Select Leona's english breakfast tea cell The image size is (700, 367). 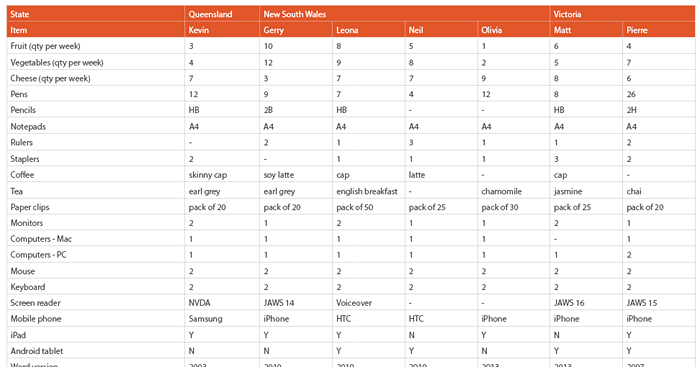click(x=369, y=191)
